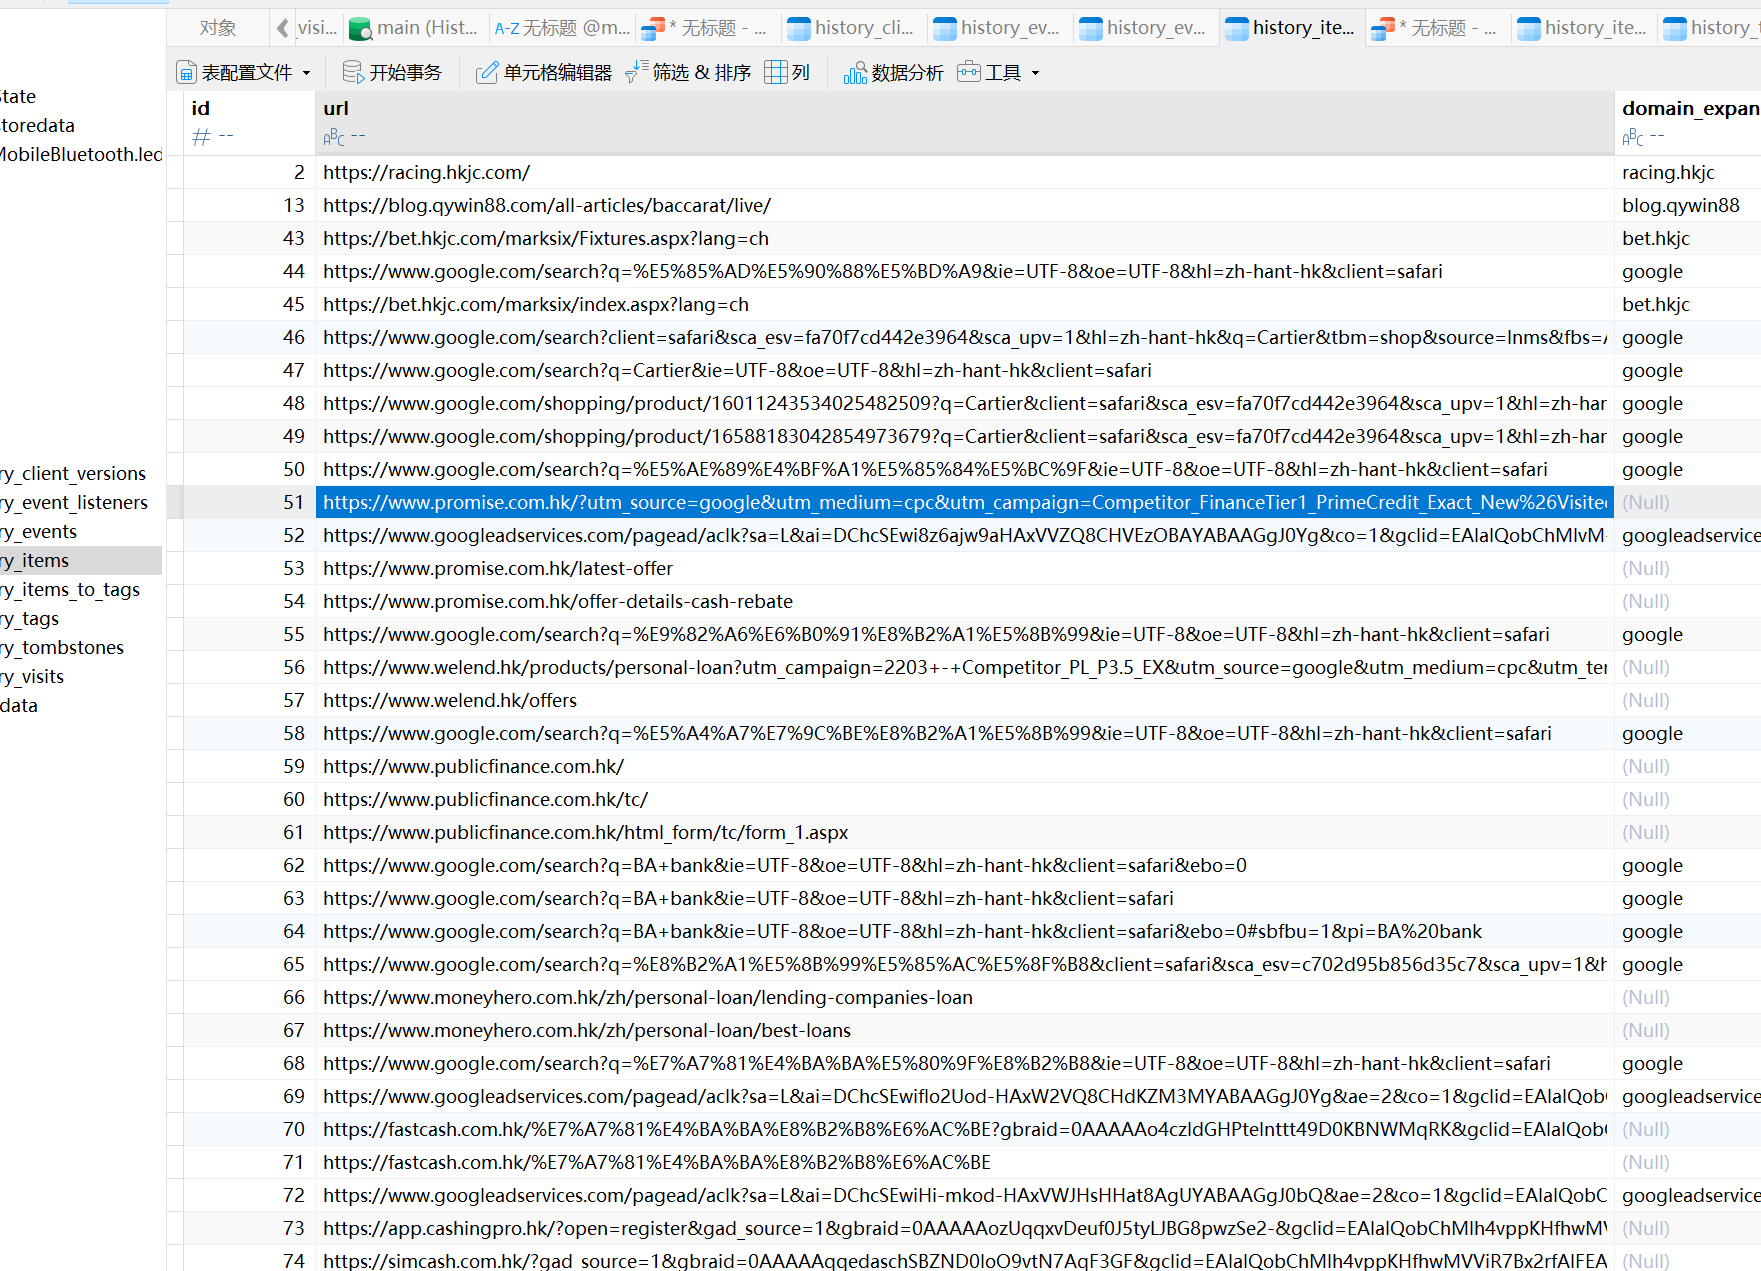Select the id column header
Viewport: 1761px width, 1271px height.
249,122
